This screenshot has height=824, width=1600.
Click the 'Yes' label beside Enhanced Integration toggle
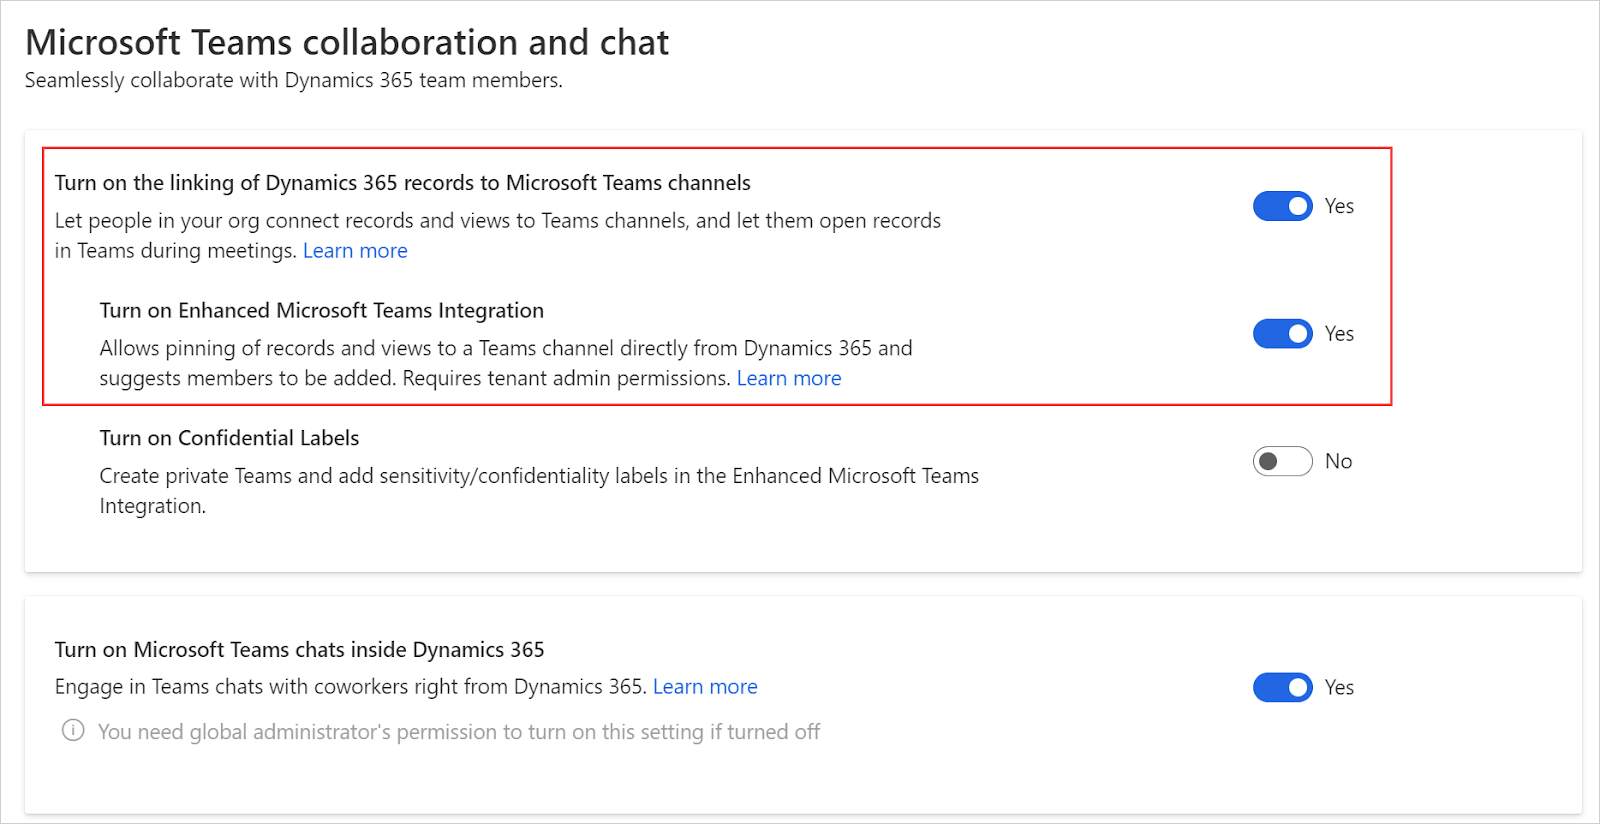pyautogui.click(x=1339, y=334)
